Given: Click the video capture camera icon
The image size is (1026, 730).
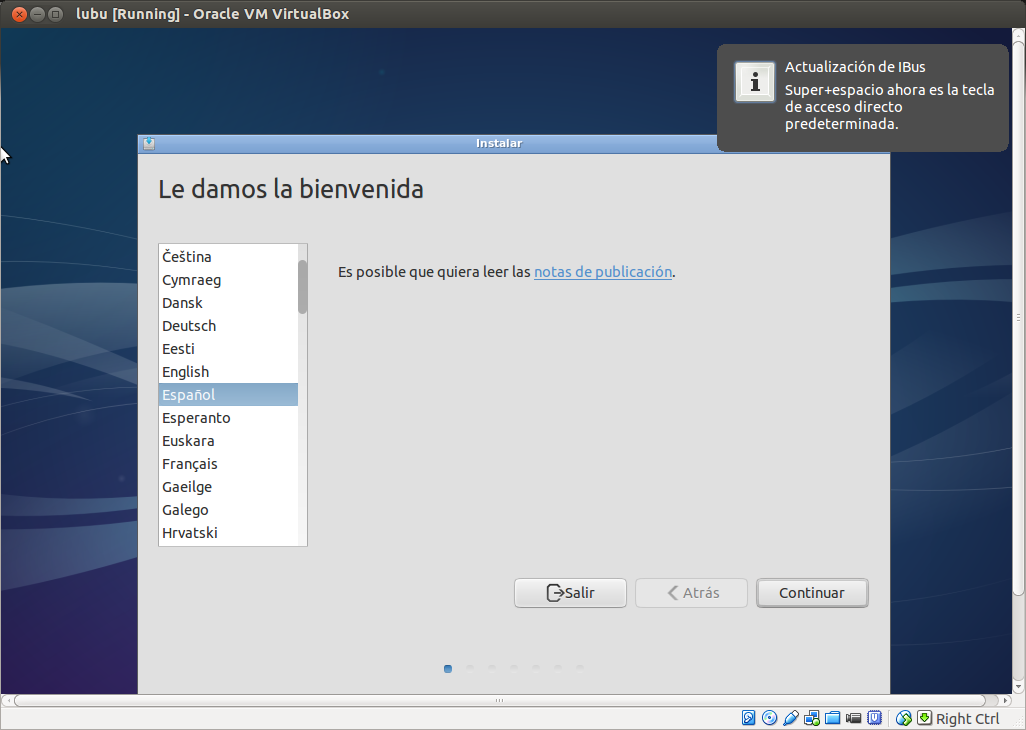Looking at the screenshot, I should click(x=853, y=718).
